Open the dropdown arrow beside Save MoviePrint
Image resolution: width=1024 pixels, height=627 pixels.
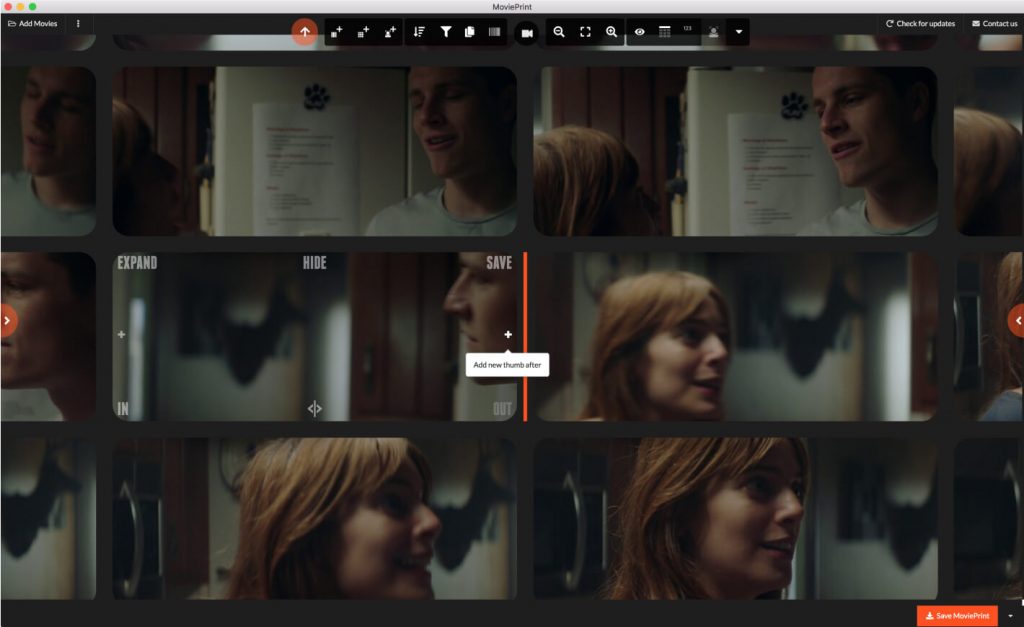coord(1010,616)
